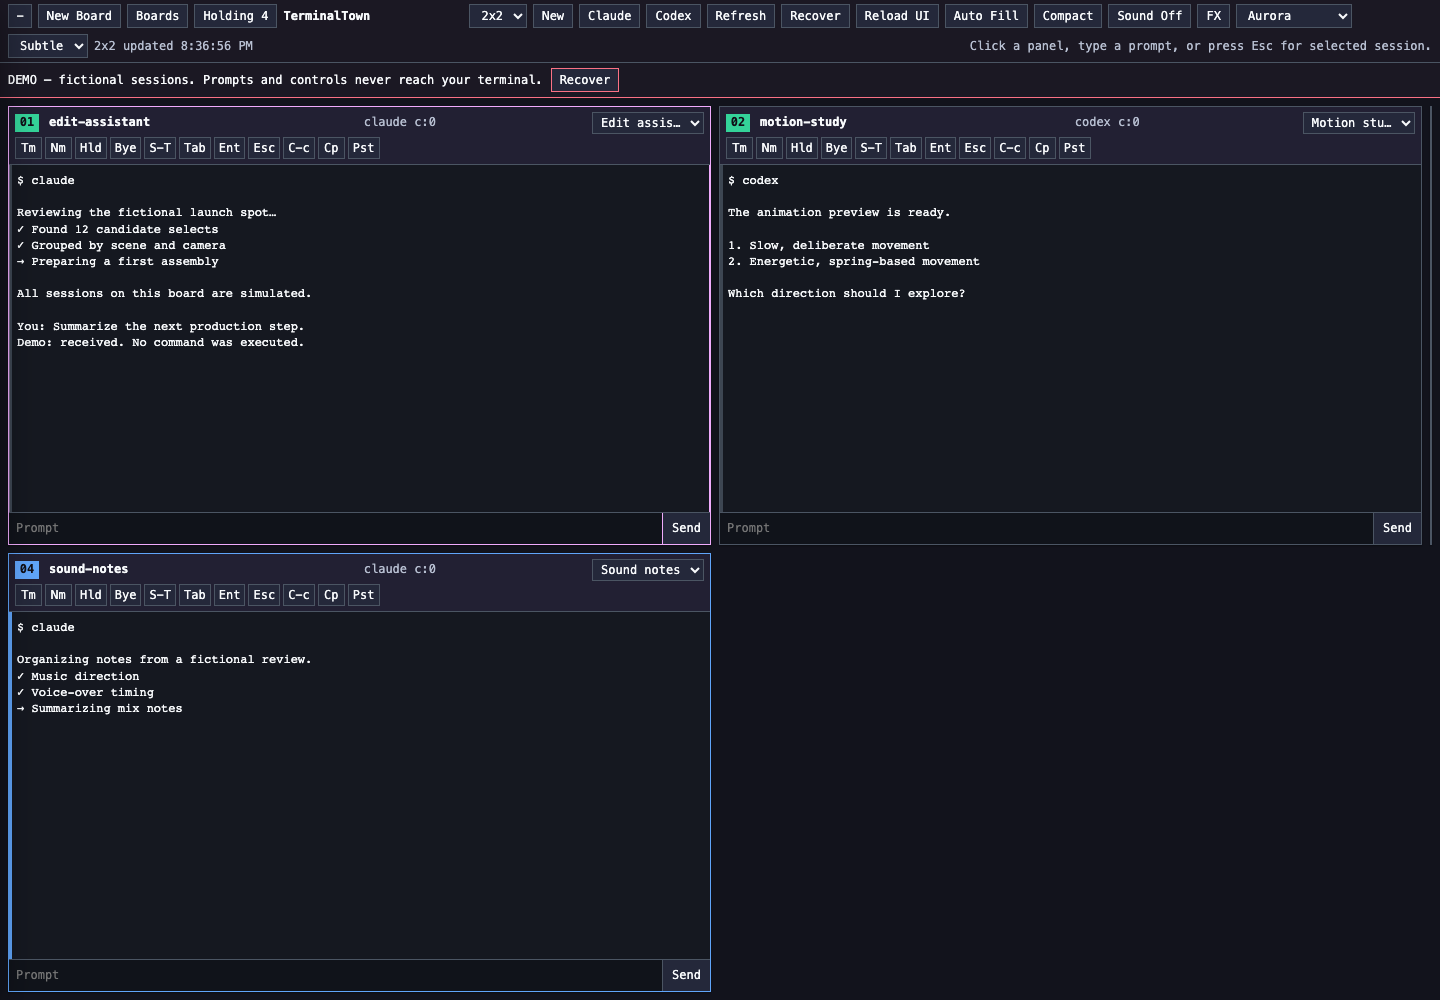Send Ent key in edit-assistant panel
The height and width of the screenshot is (1000, 1440).
(x=230, y=148)
